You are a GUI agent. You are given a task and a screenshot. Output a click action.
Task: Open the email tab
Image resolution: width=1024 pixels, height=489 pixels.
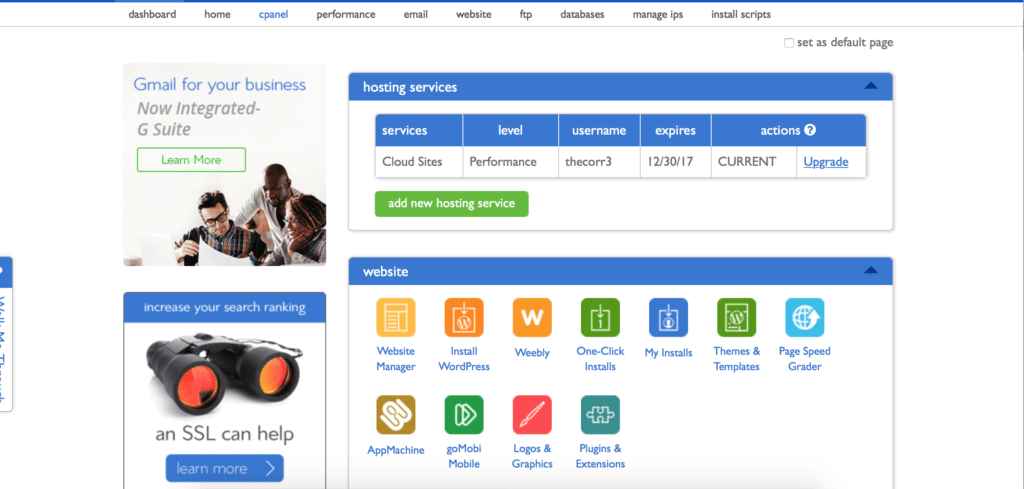416,14
